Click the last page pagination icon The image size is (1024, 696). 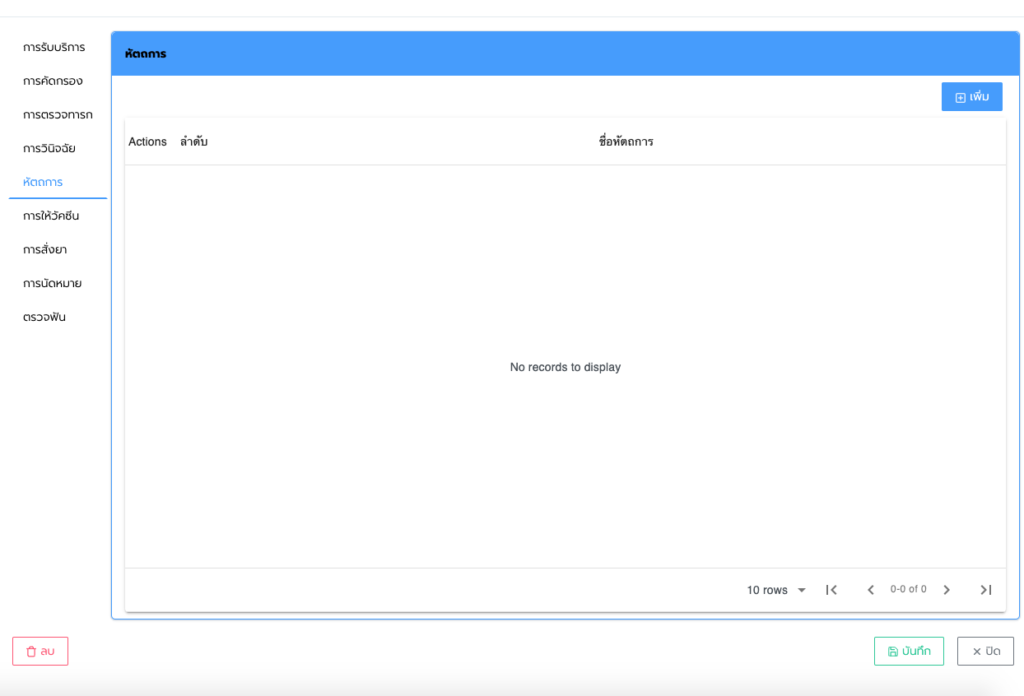point(986,590)
